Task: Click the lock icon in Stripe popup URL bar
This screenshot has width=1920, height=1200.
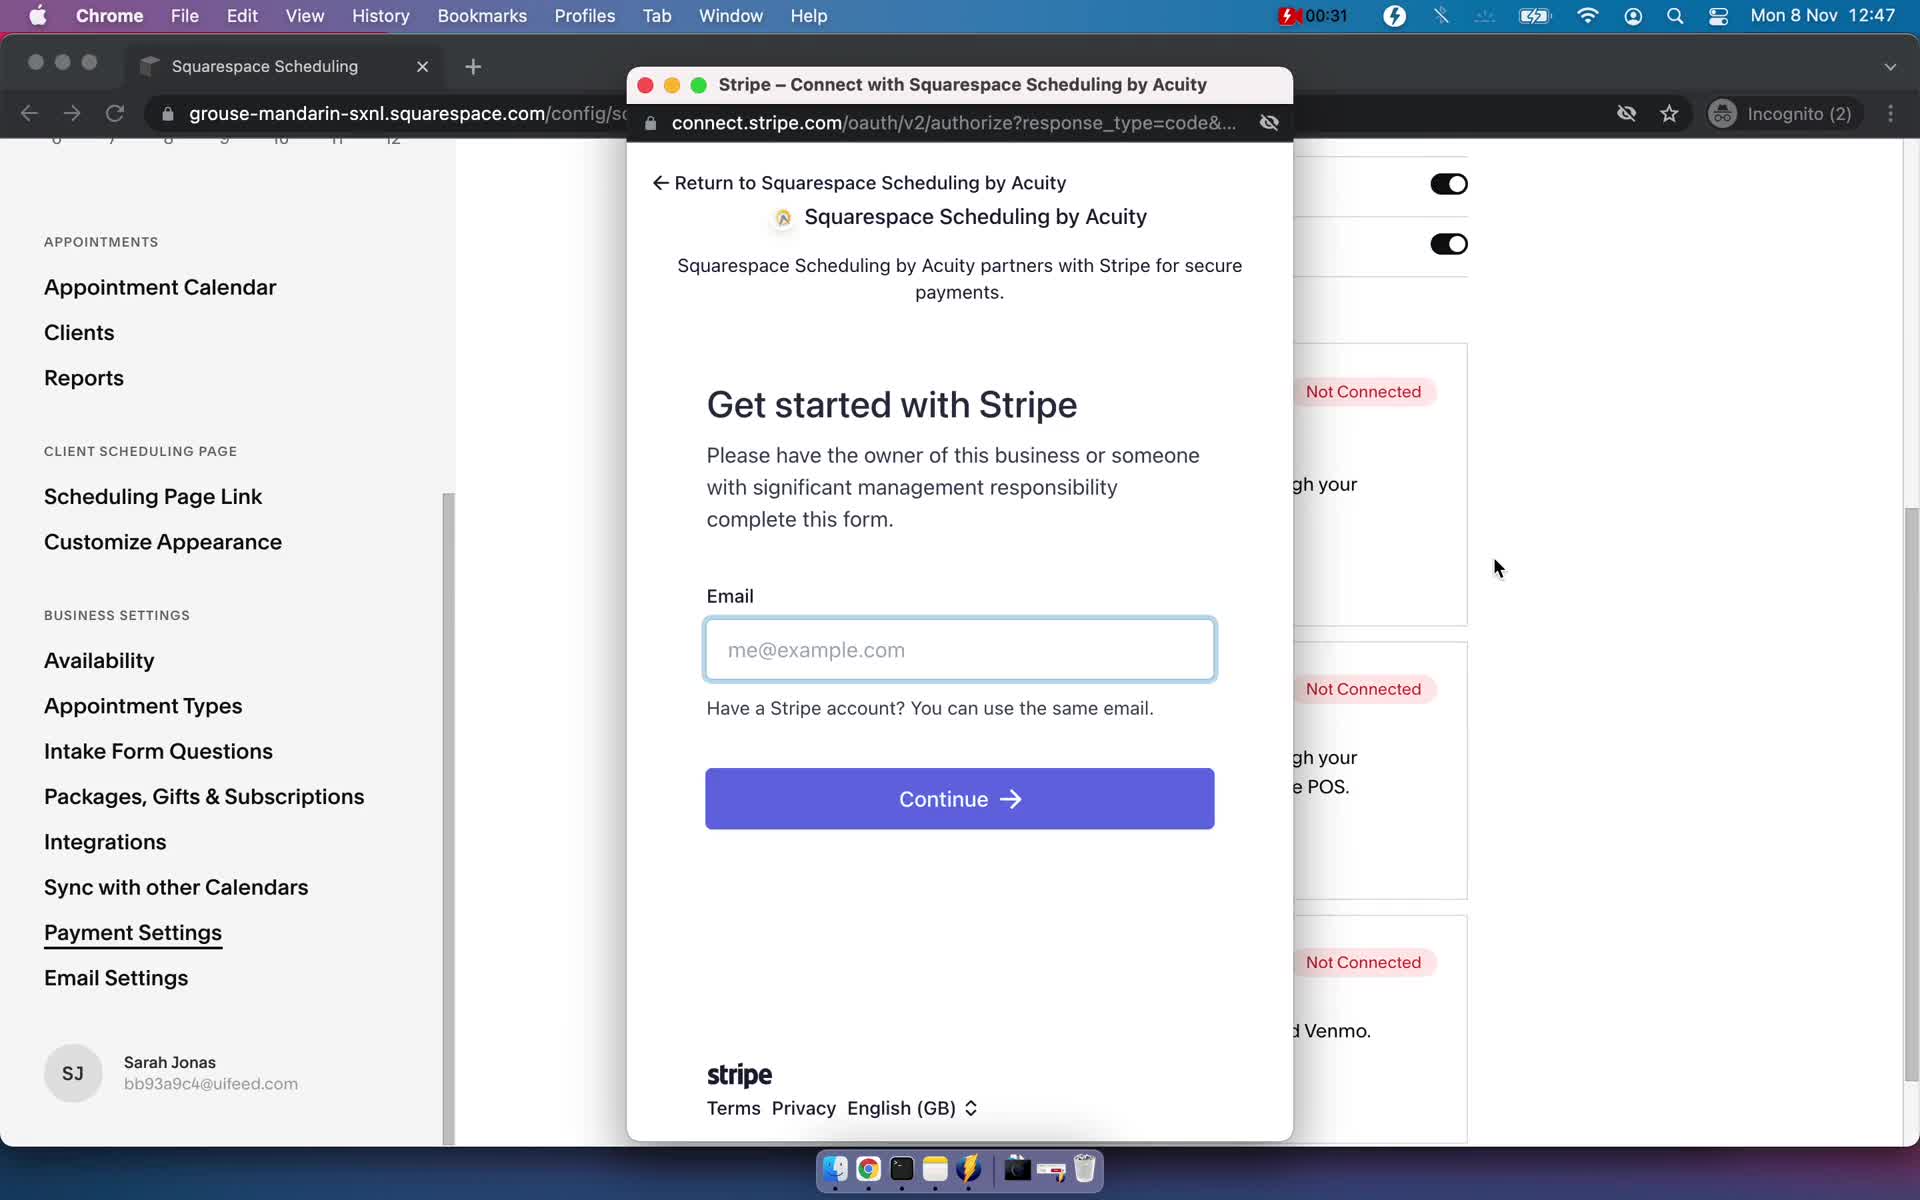Action: coord(651,123)
